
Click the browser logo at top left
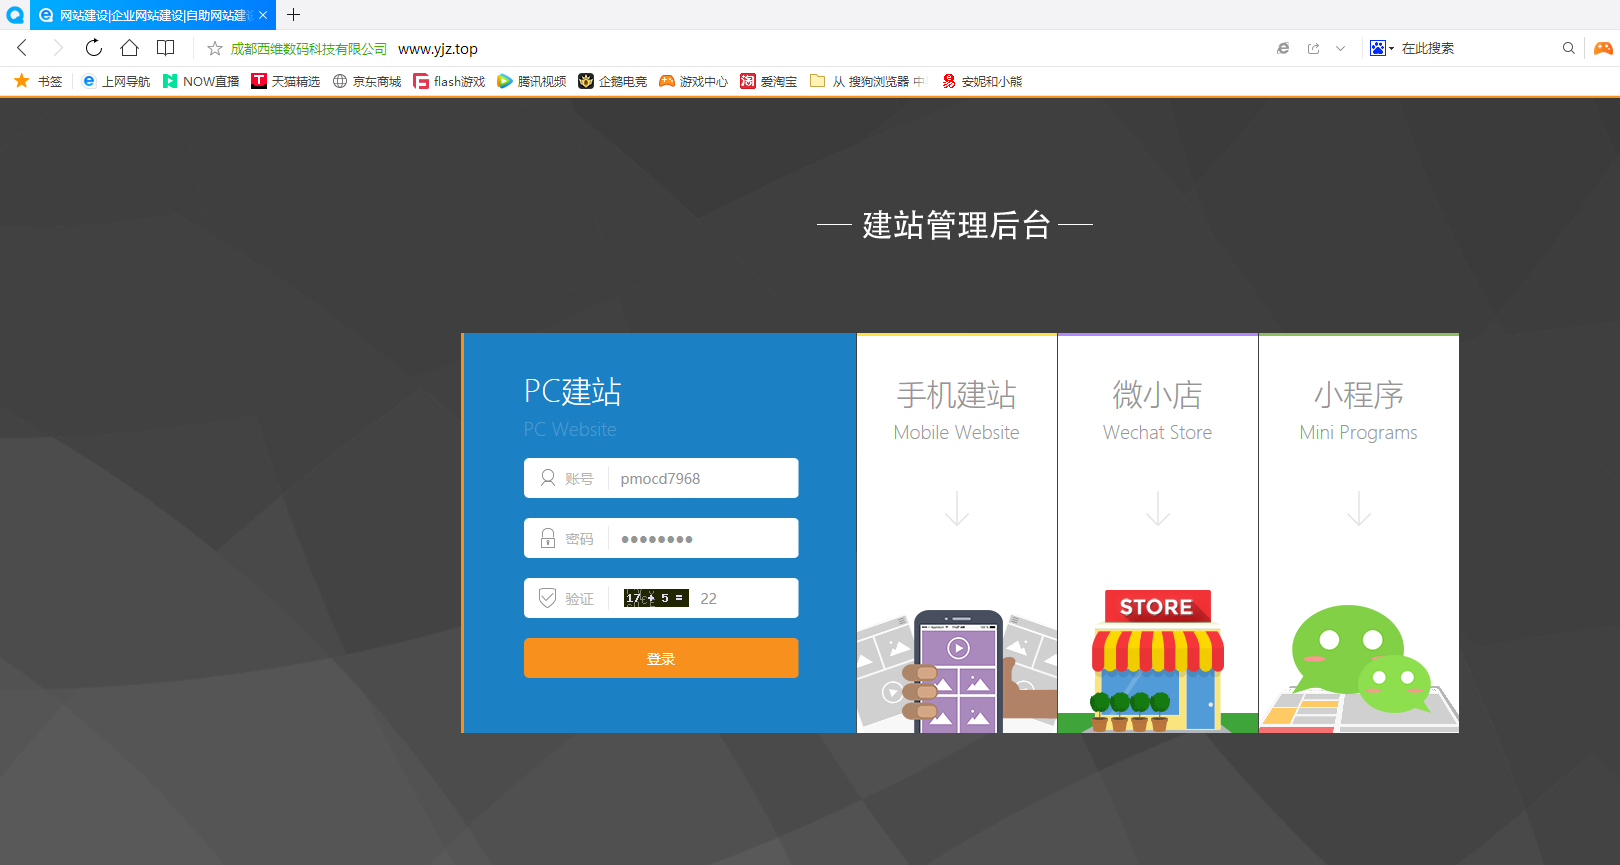tap(15, 15)
